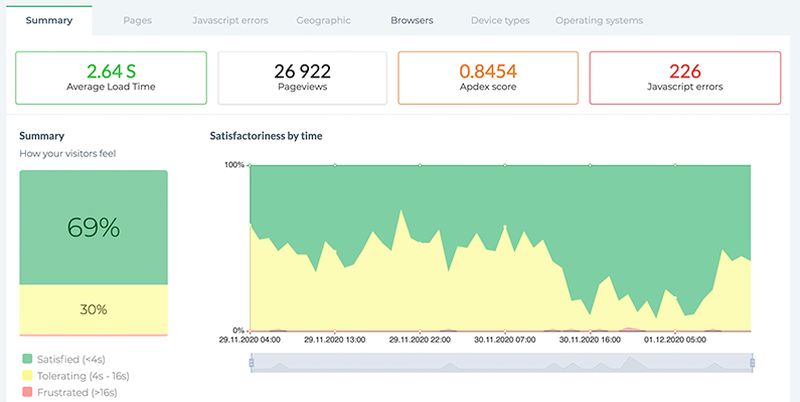This screenshot has width=800, height=402.
Task: Toggle the Tolerating legend yellow swatch
Action: pyautogui.click(x=27, y=376)
